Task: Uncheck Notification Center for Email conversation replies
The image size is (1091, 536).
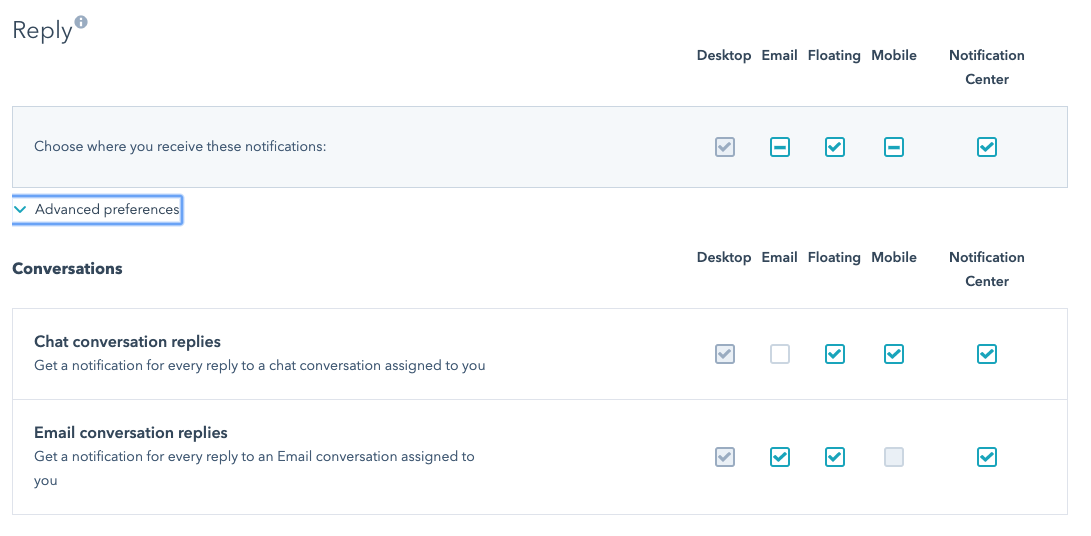Action: coord(987,457)
